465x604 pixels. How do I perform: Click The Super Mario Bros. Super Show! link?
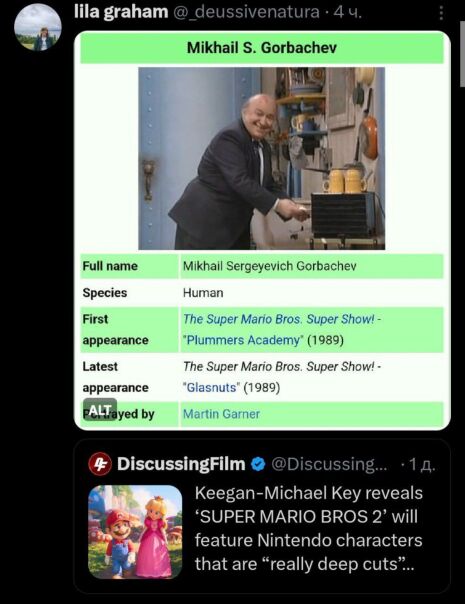point(279,319)
